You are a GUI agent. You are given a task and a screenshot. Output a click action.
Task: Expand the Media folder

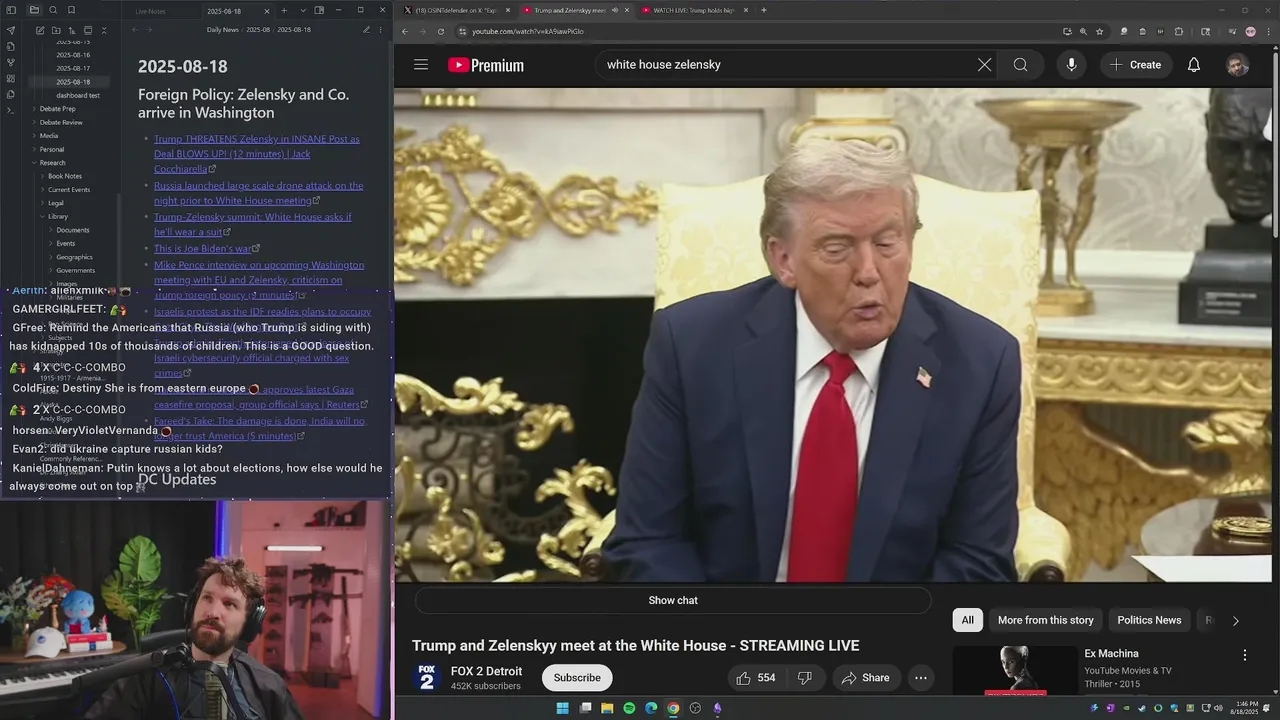49,135
